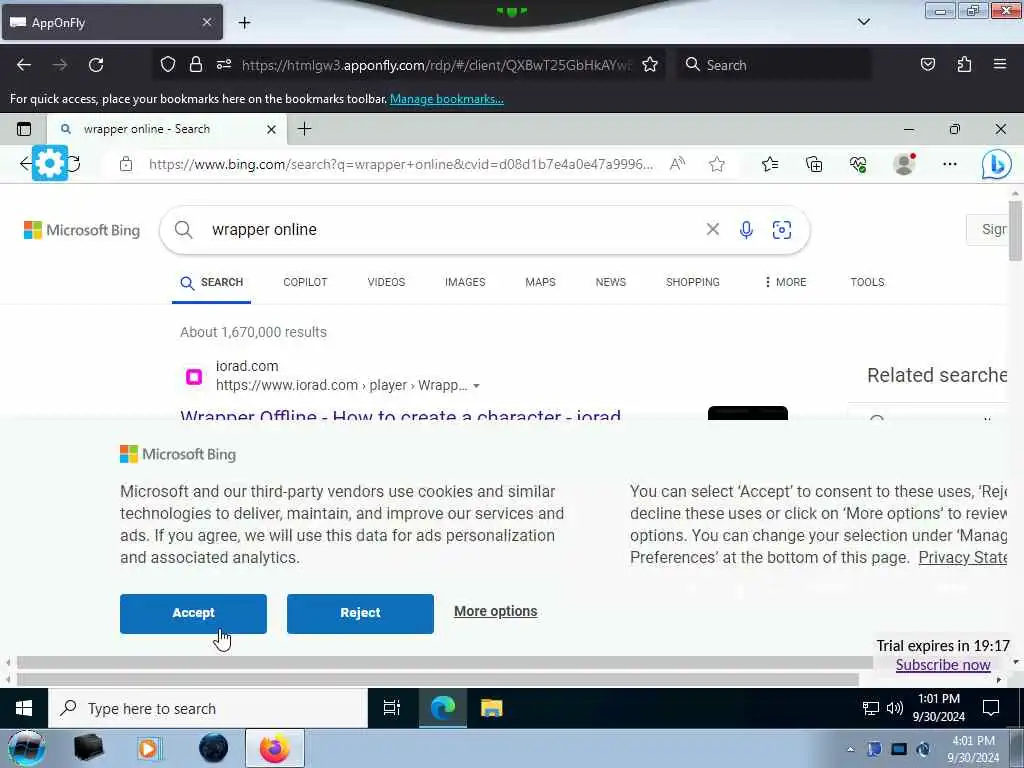1024x768 pixels.
Task: Start Bing voice search microphone
Action: click(746, 230)
